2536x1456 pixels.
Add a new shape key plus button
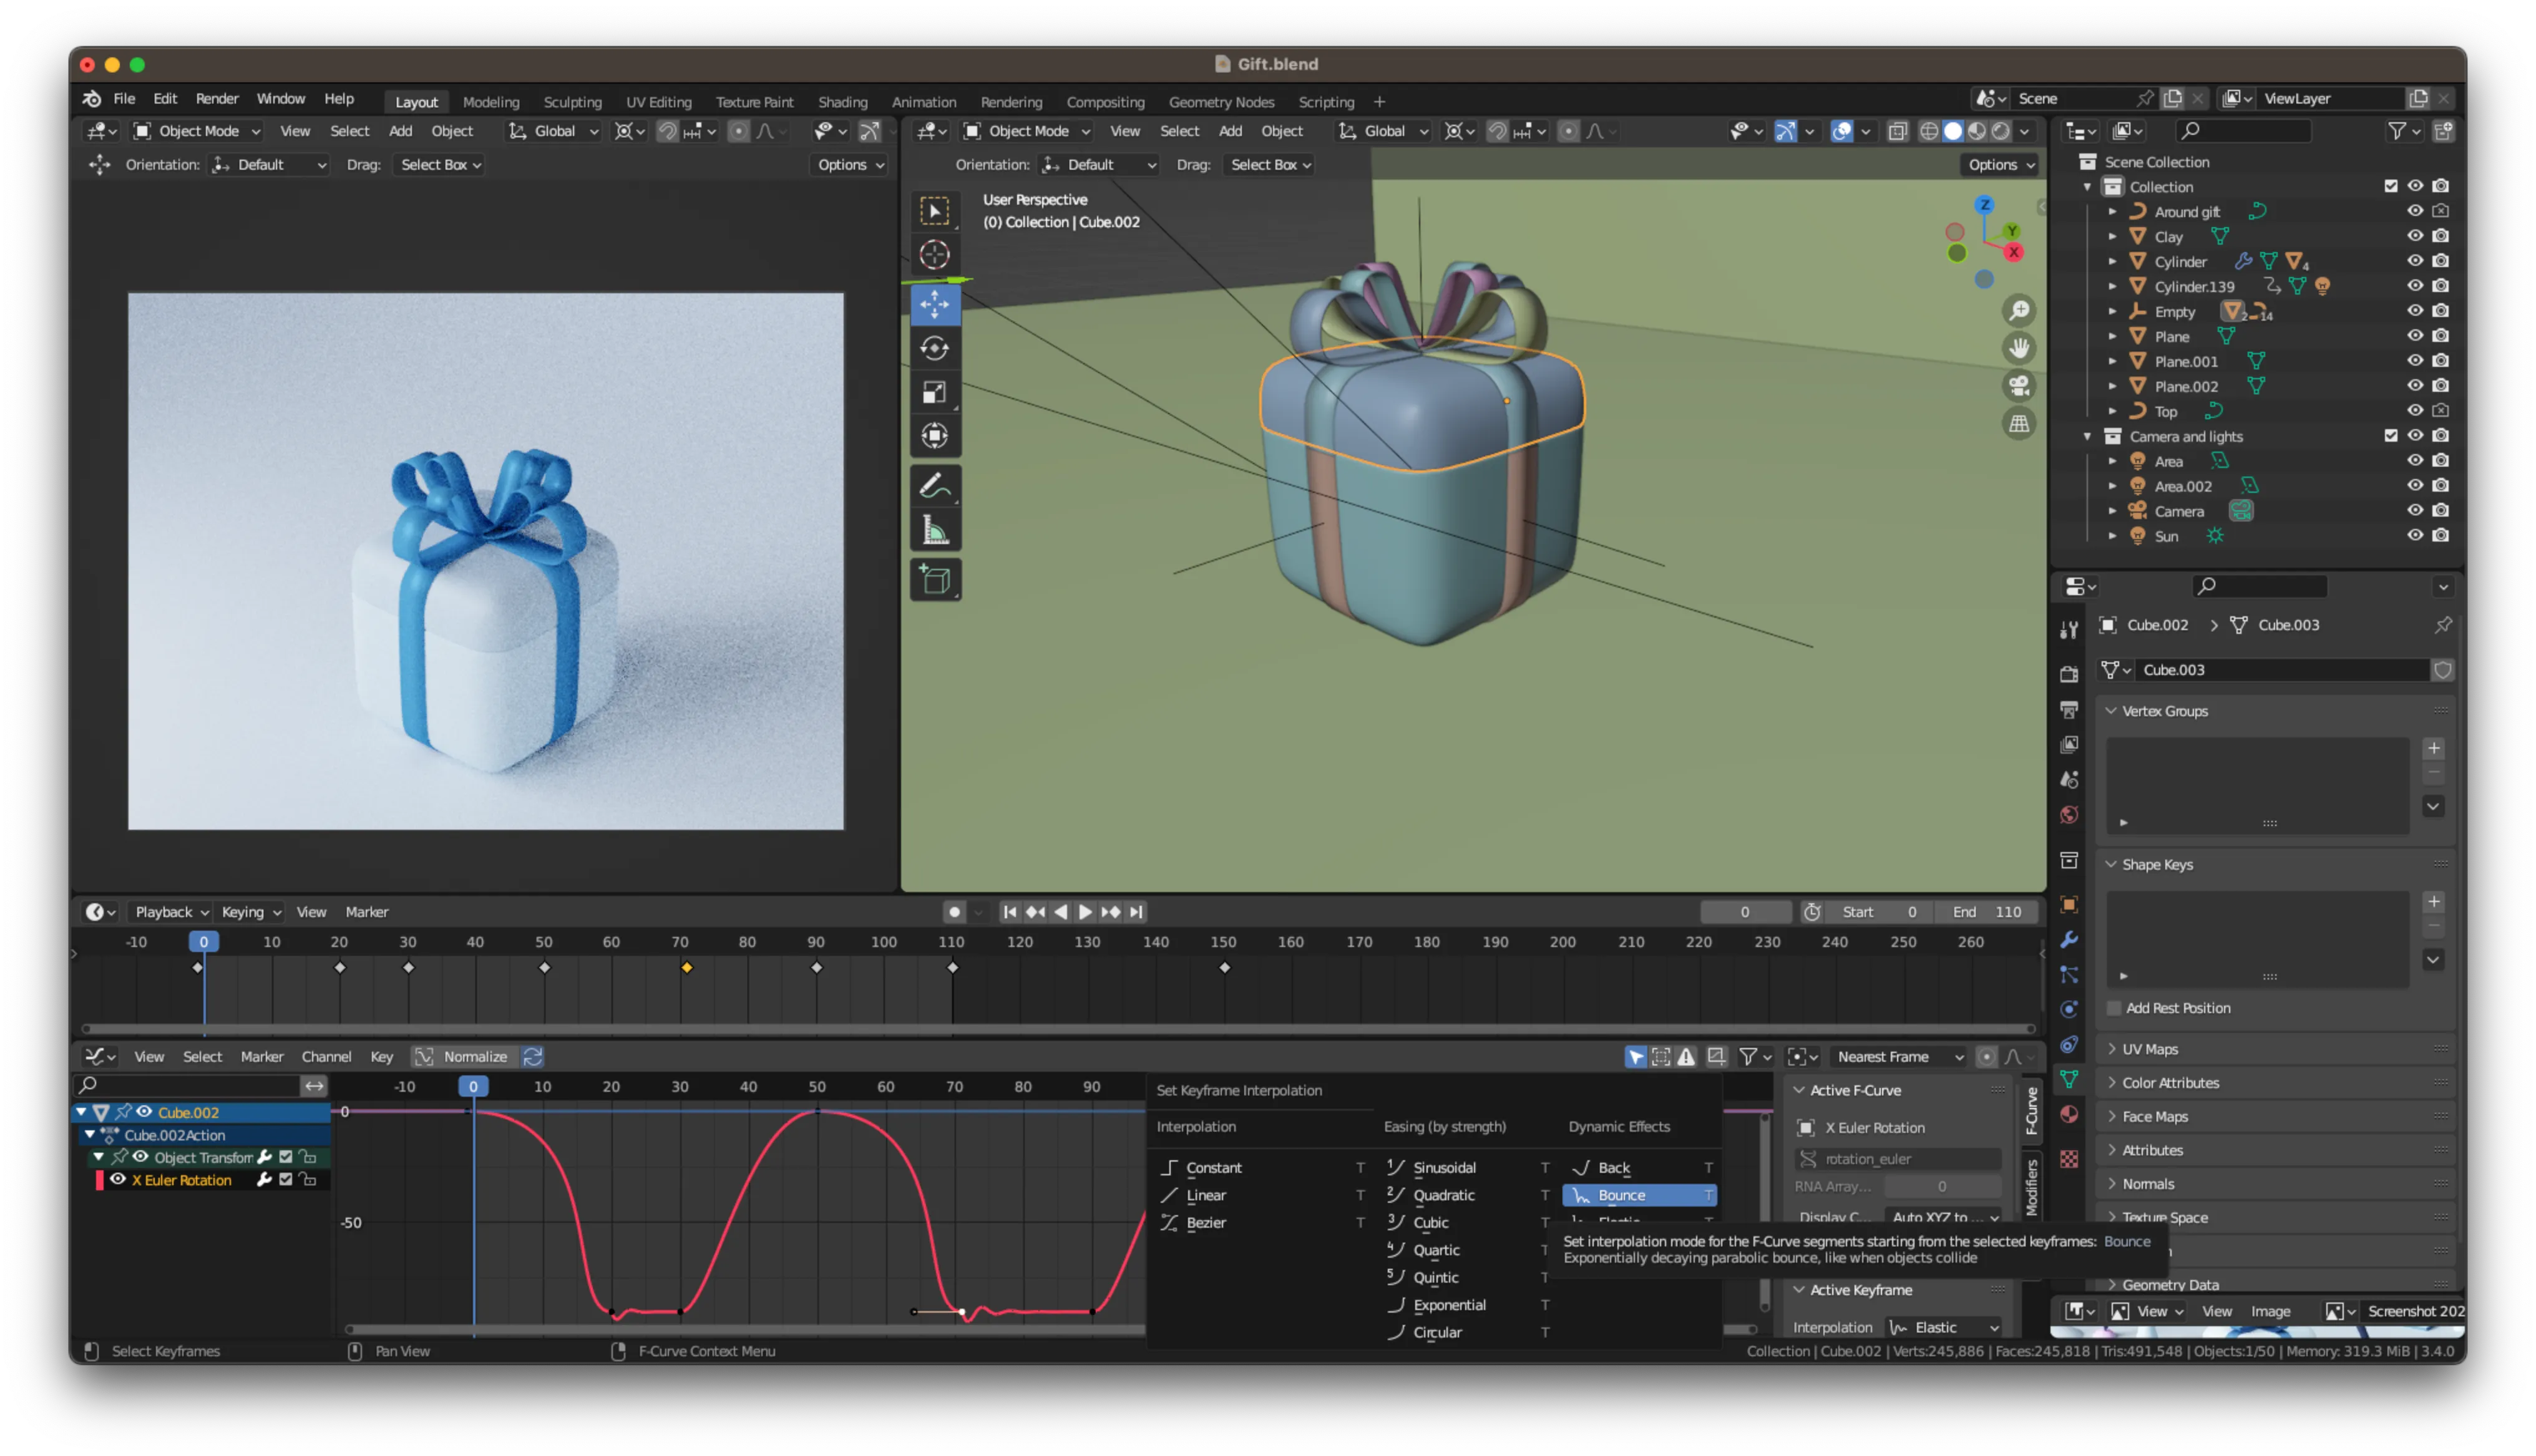coord(2433,902)
